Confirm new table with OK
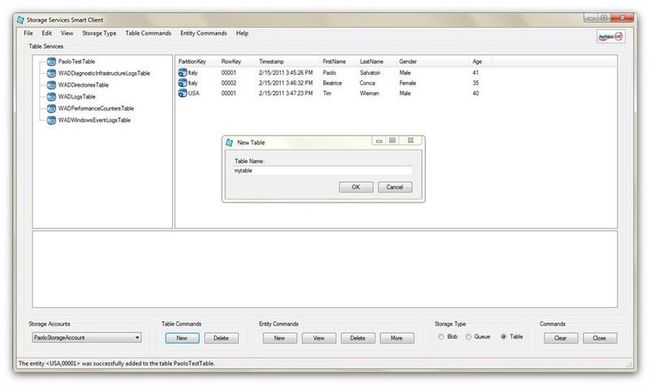The width and height of the screenshot is (650, 385). click(356, 187)
